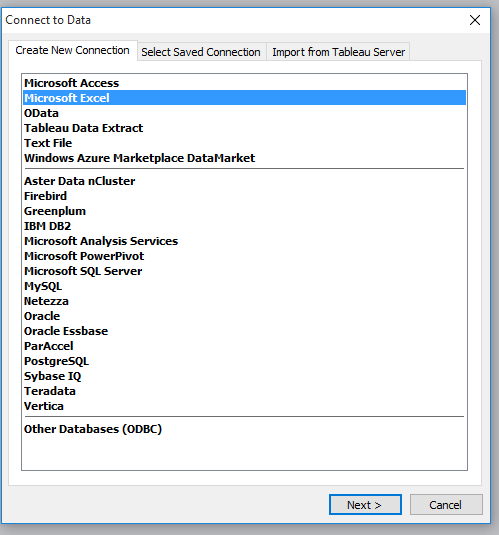The width and height of the screenshot is (499, 535).
Task: Pick Microsoft Analysis Services
Action: click(244, 241)
